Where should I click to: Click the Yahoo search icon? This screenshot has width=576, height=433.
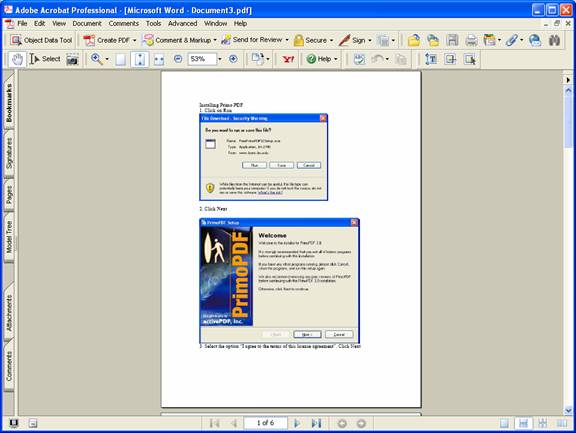[x=288, y=59]
